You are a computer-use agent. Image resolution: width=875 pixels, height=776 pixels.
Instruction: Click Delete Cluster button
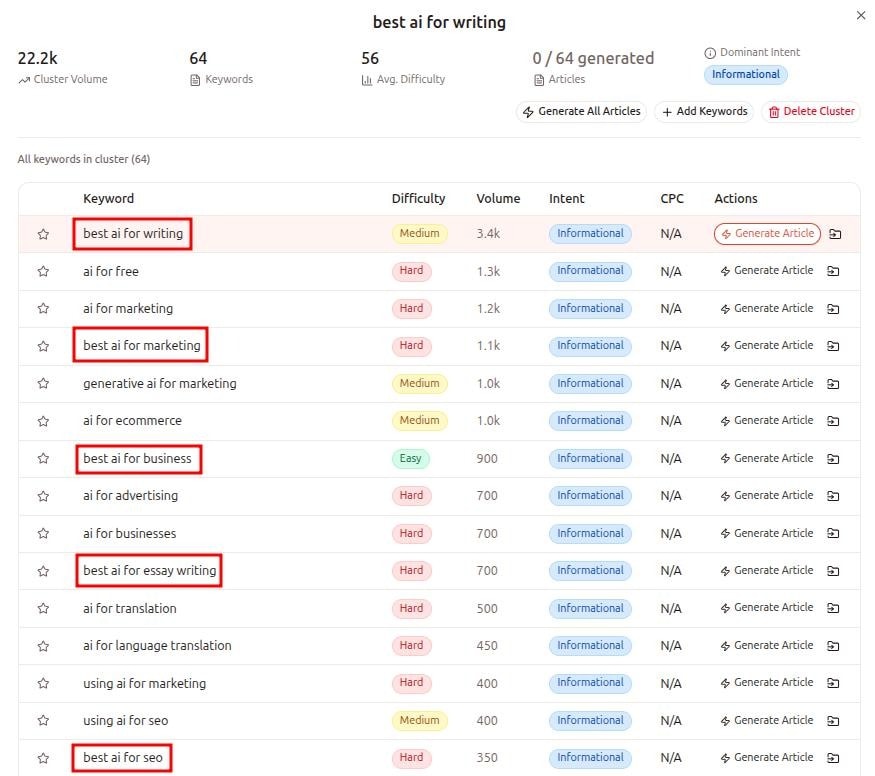click(811, 112)
